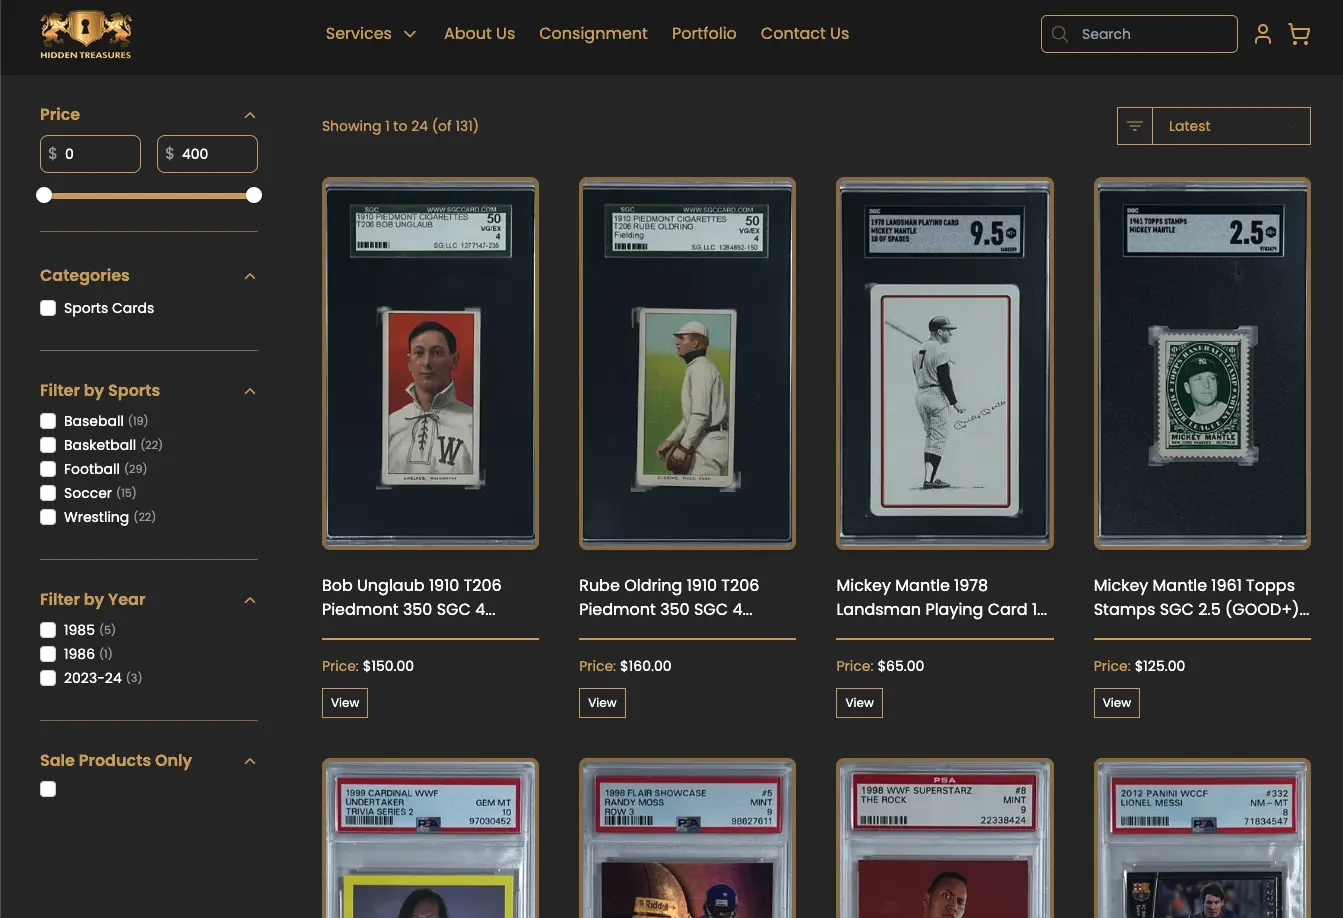This screenshot has width=1343, height=918.
Task: Open the Consignment page
Action: point(593,34)
